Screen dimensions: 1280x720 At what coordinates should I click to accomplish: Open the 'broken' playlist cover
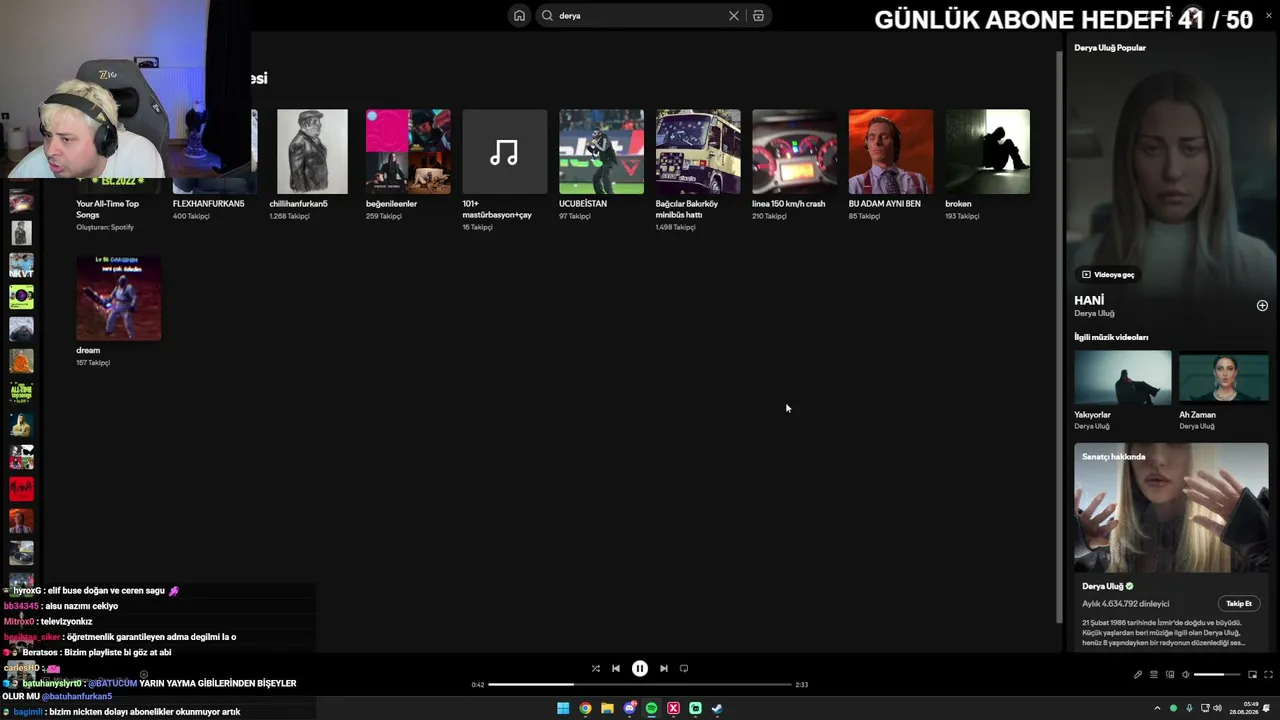[988, 152]
